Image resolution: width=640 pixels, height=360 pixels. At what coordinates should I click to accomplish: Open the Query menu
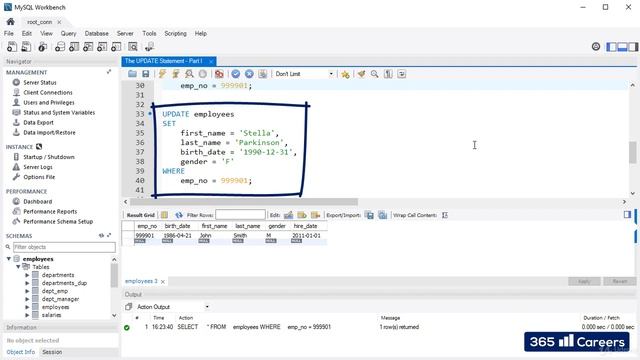[x=68, y=33]
